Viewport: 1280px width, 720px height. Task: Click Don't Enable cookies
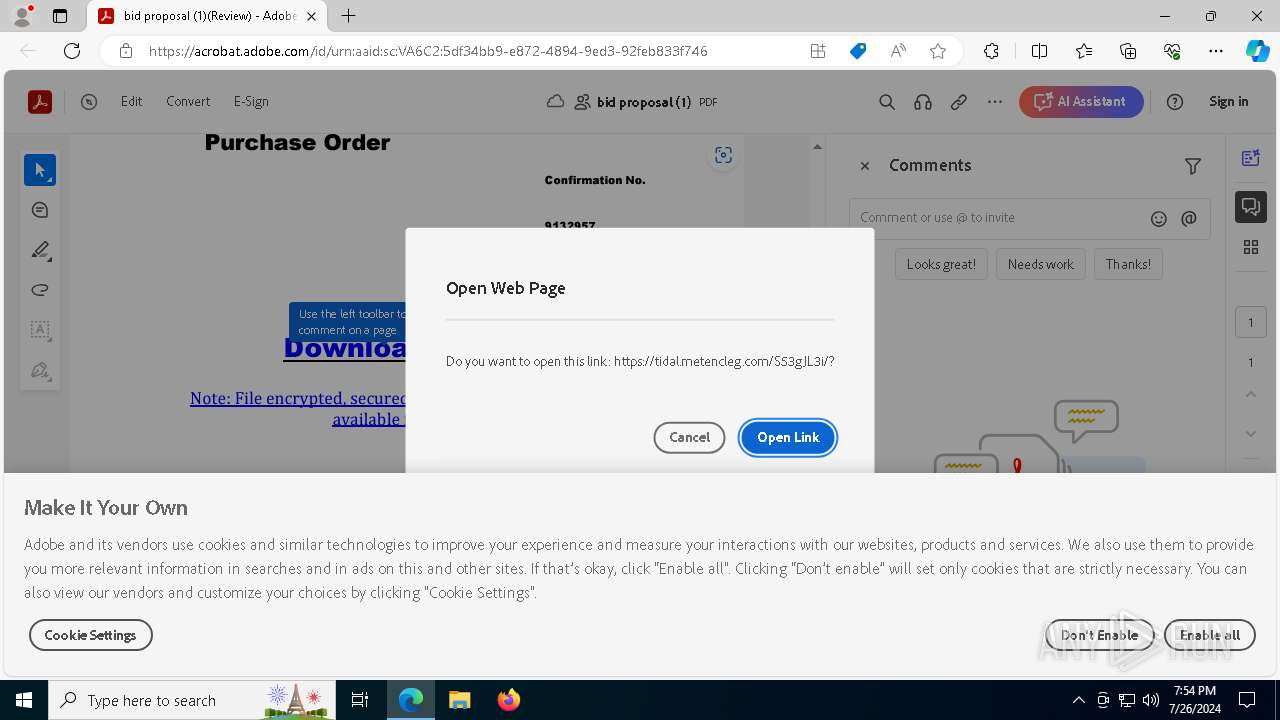[x=1099, y=635]
